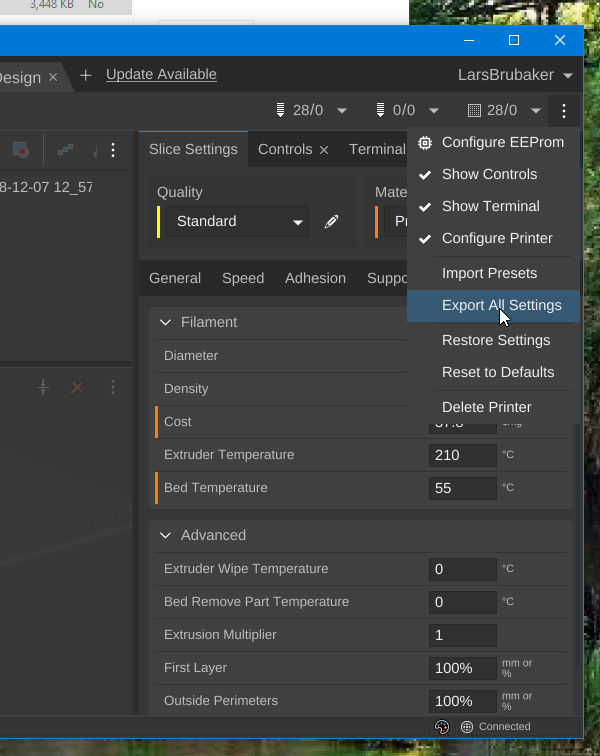This screenshot has width=600, height=756.
Task: Click the first extruder hotend icon
Action: point(280,110)
